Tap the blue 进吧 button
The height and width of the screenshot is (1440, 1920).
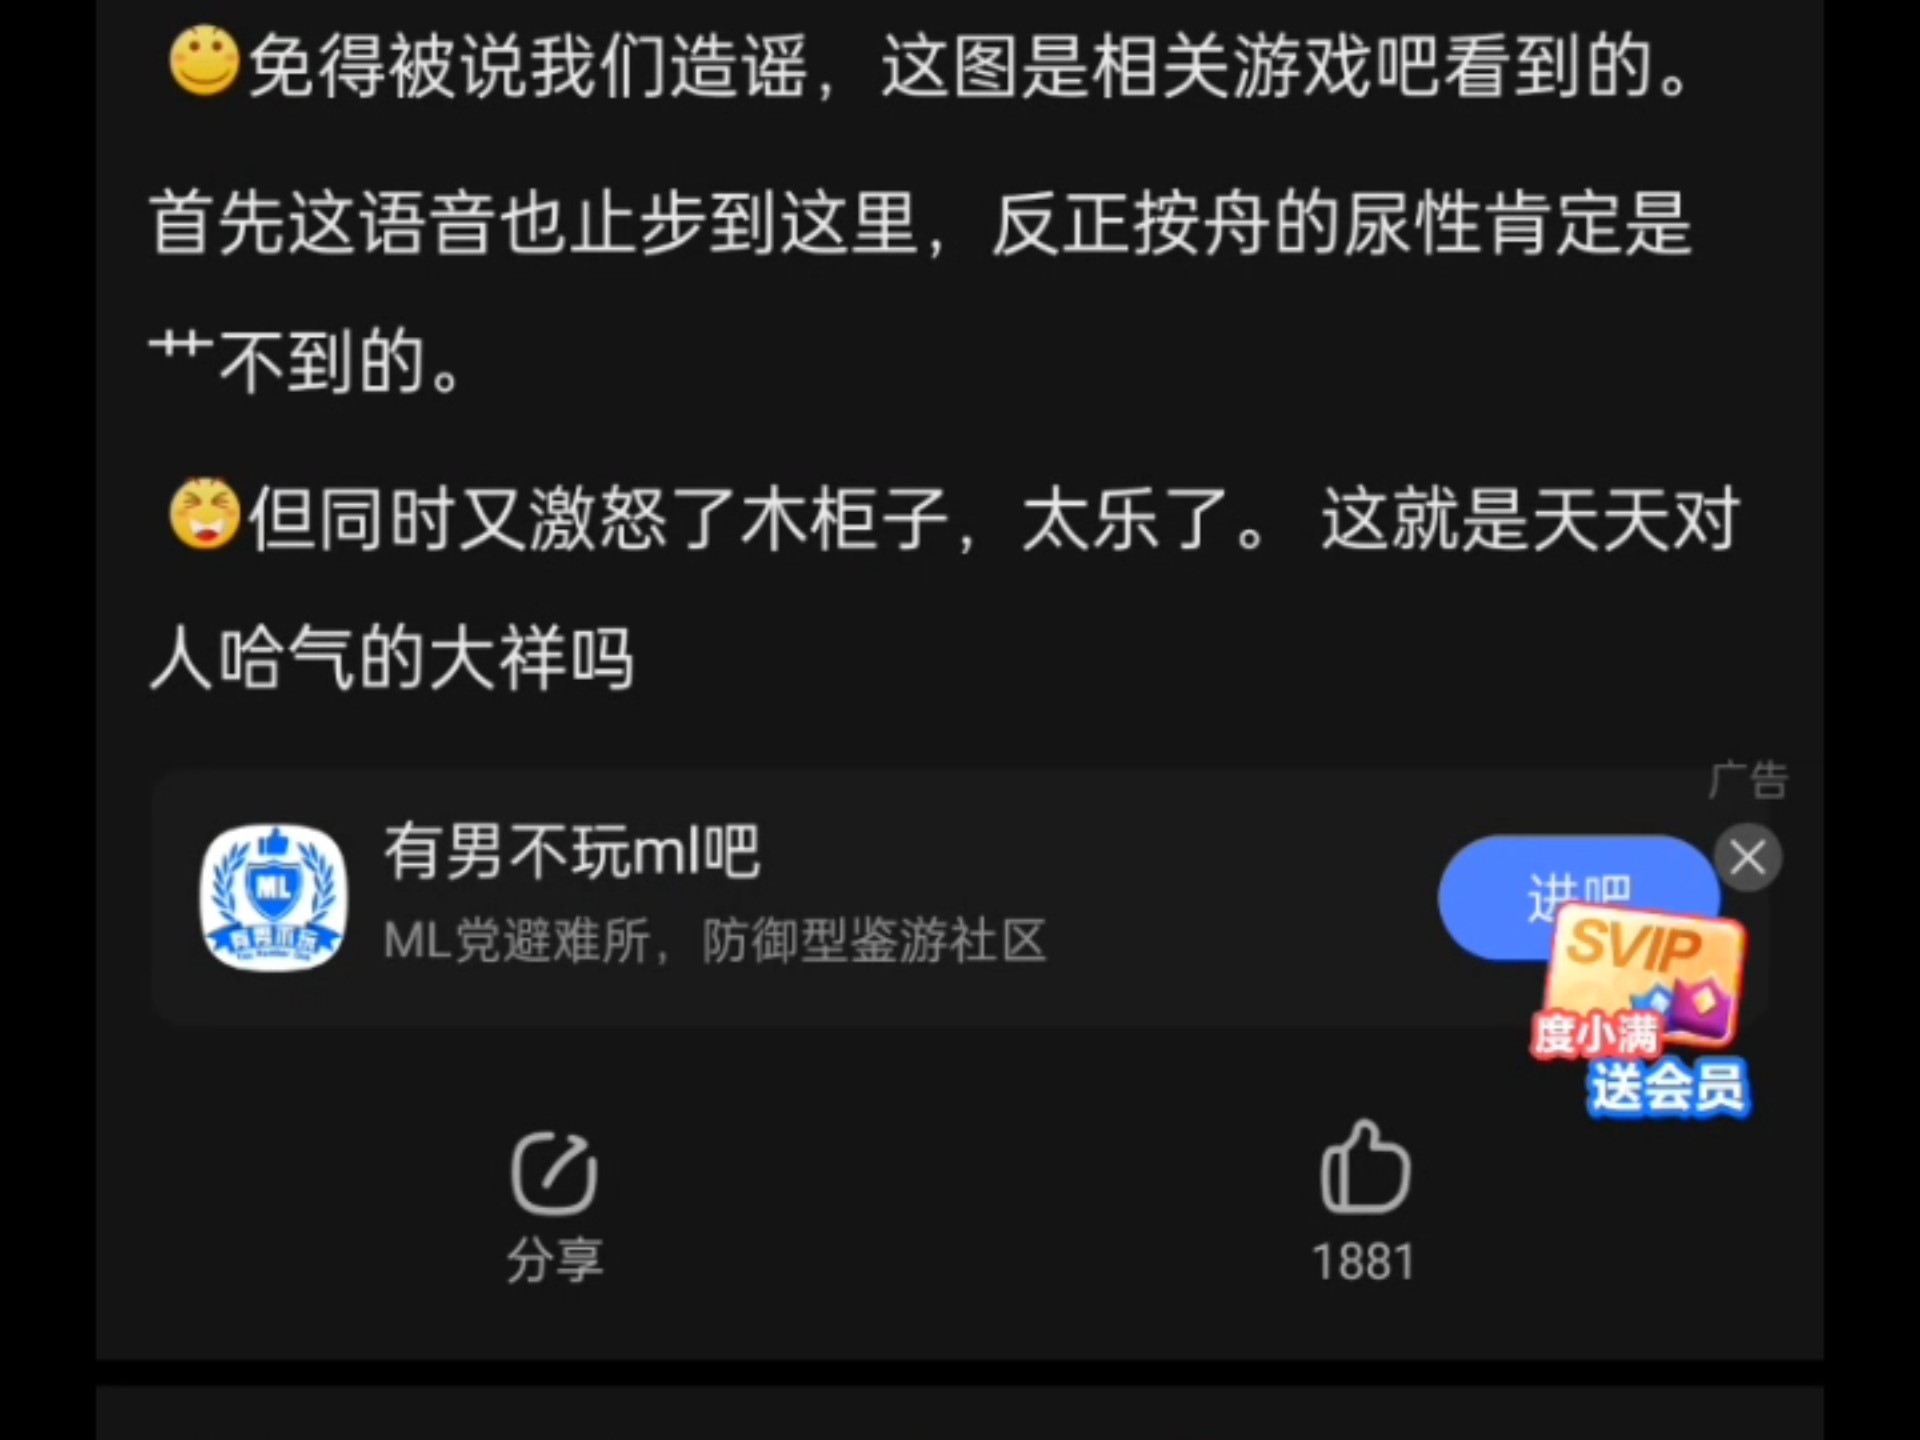tap(1577, 897)
